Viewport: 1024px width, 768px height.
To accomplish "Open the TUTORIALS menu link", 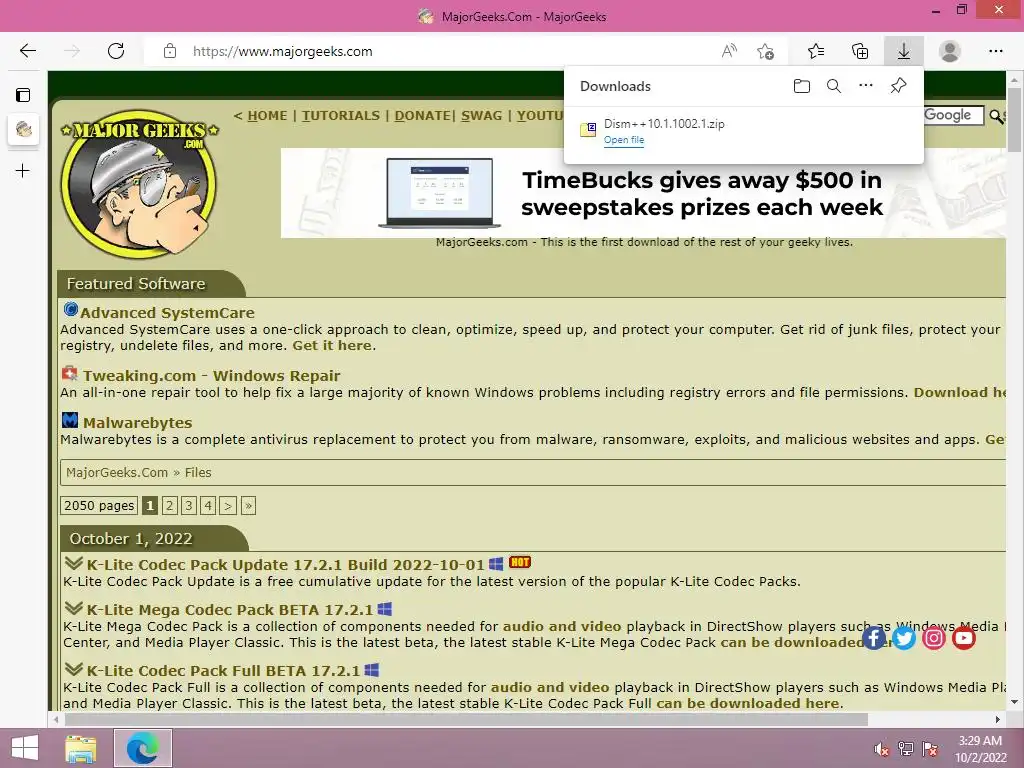I will (340, 116).
